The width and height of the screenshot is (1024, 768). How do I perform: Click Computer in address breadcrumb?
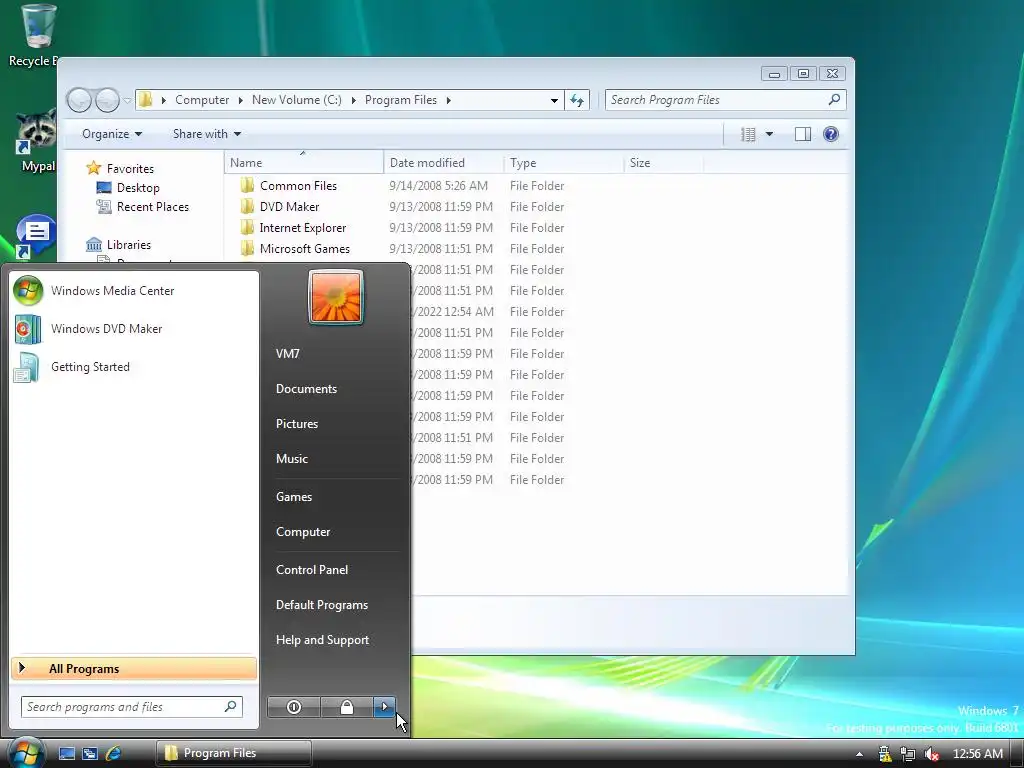[x=202, y=100]
